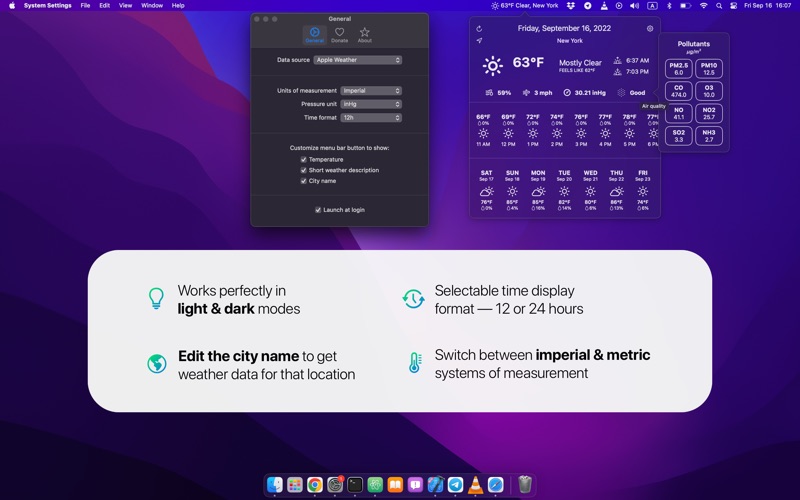Viewport: 800px width, 500px height.
Task: Click the refresh icon in weather widget
Action: click(x=479, y=29)
